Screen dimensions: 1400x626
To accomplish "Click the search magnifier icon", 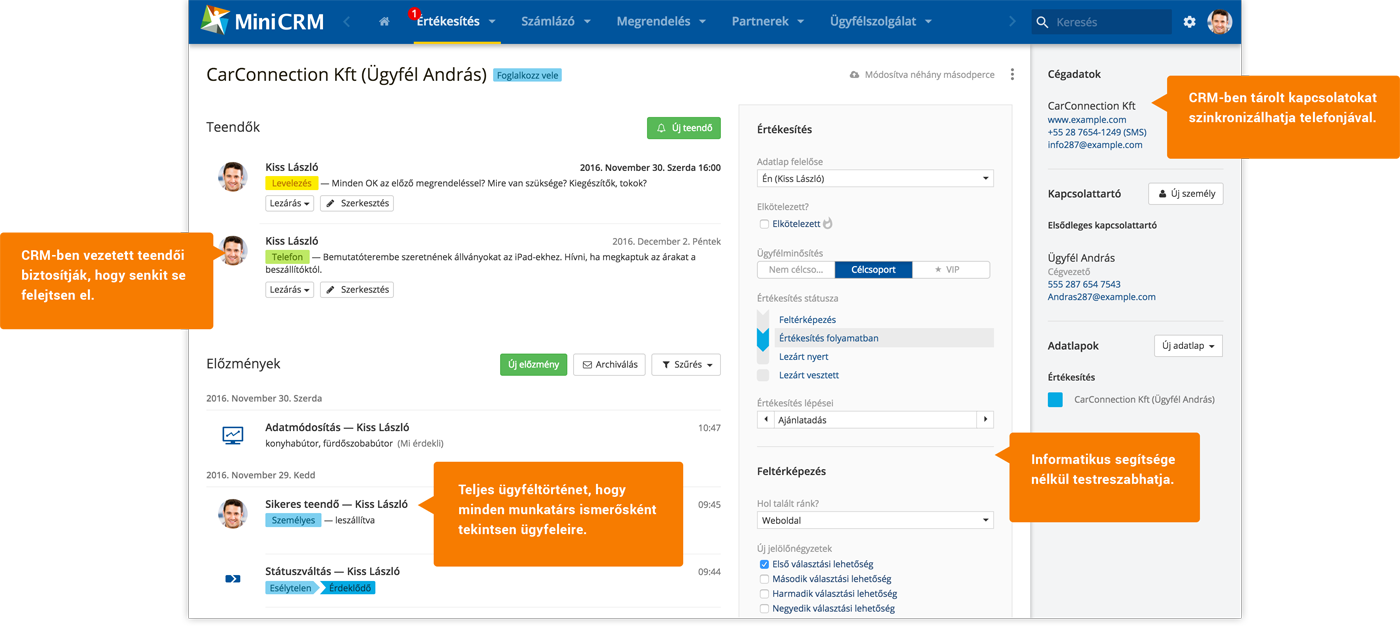I will (x=1043, y=22).
